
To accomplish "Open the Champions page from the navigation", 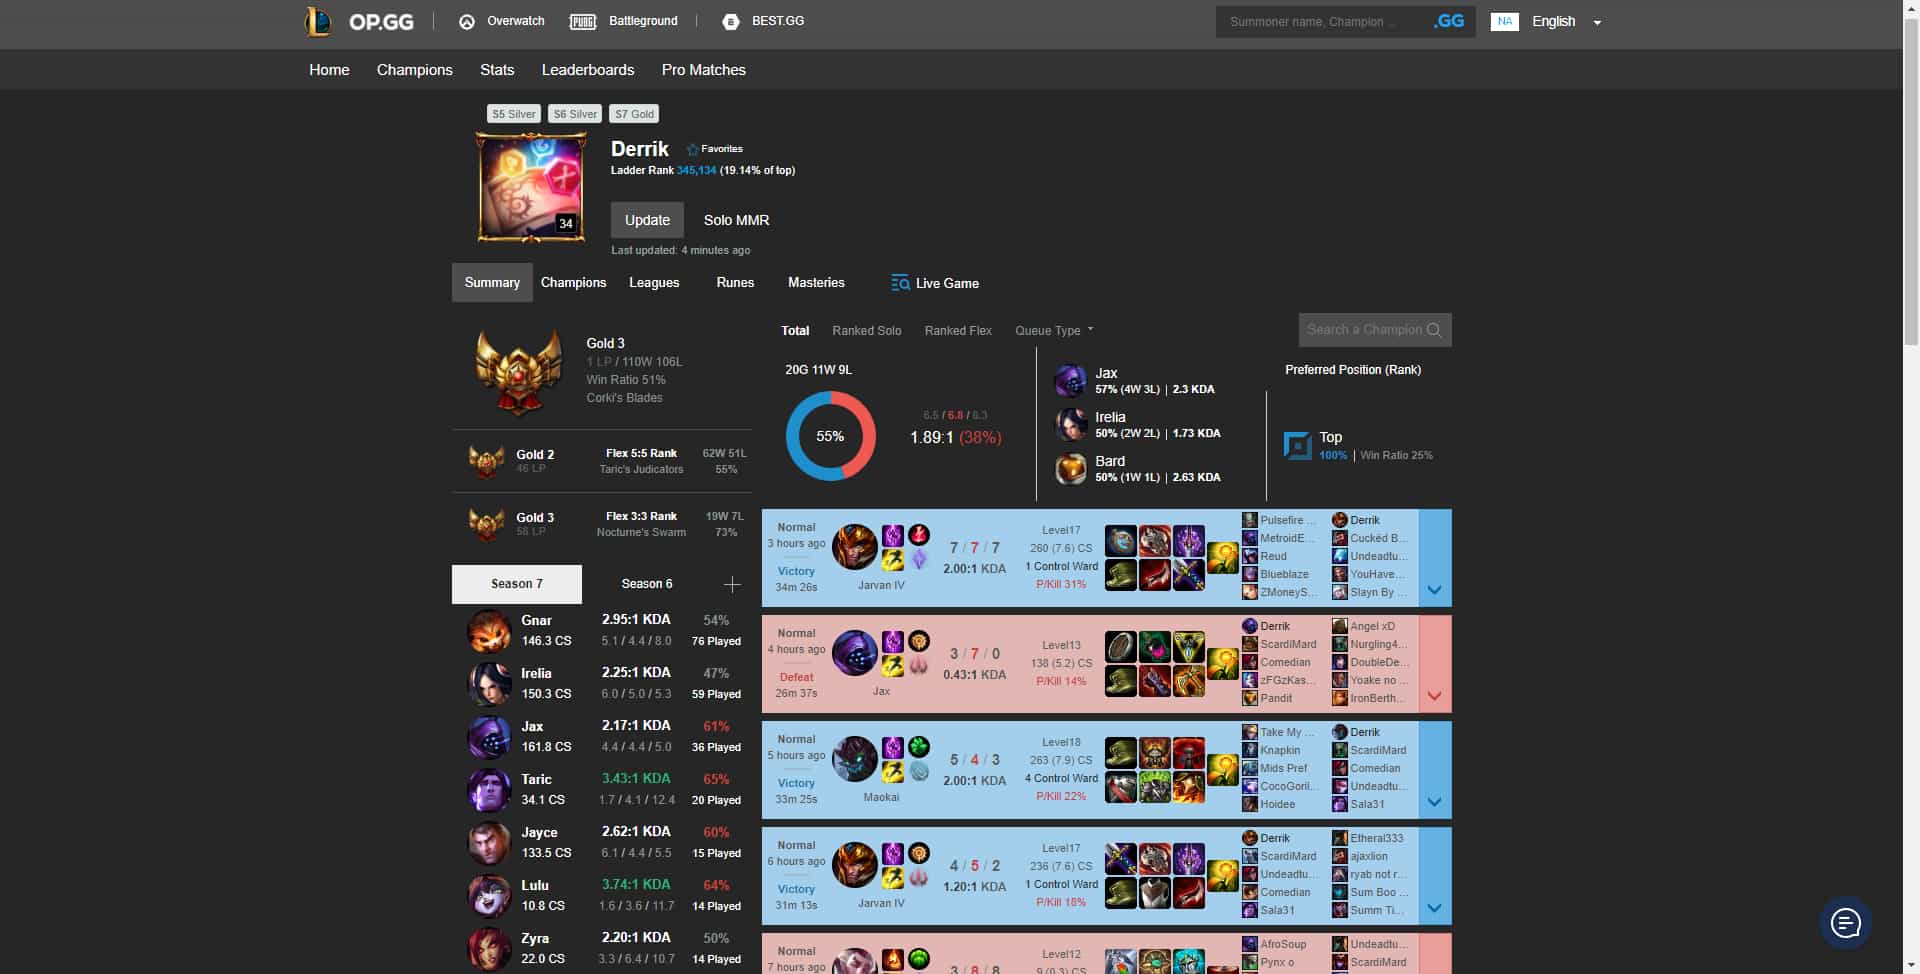I will click(414, 69).
